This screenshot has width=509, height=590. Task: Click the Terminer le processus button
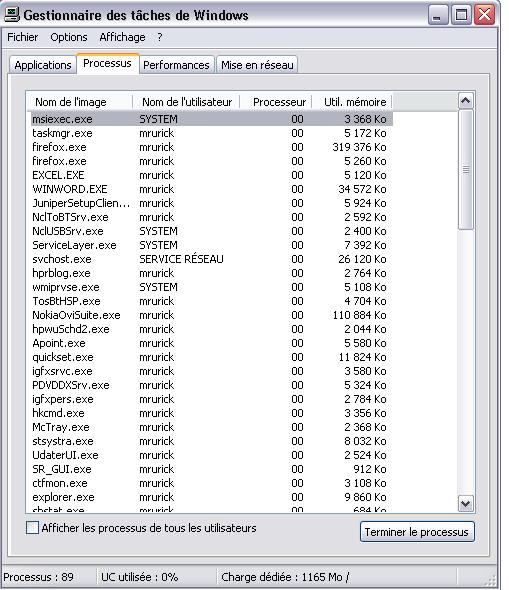point(417,532)
